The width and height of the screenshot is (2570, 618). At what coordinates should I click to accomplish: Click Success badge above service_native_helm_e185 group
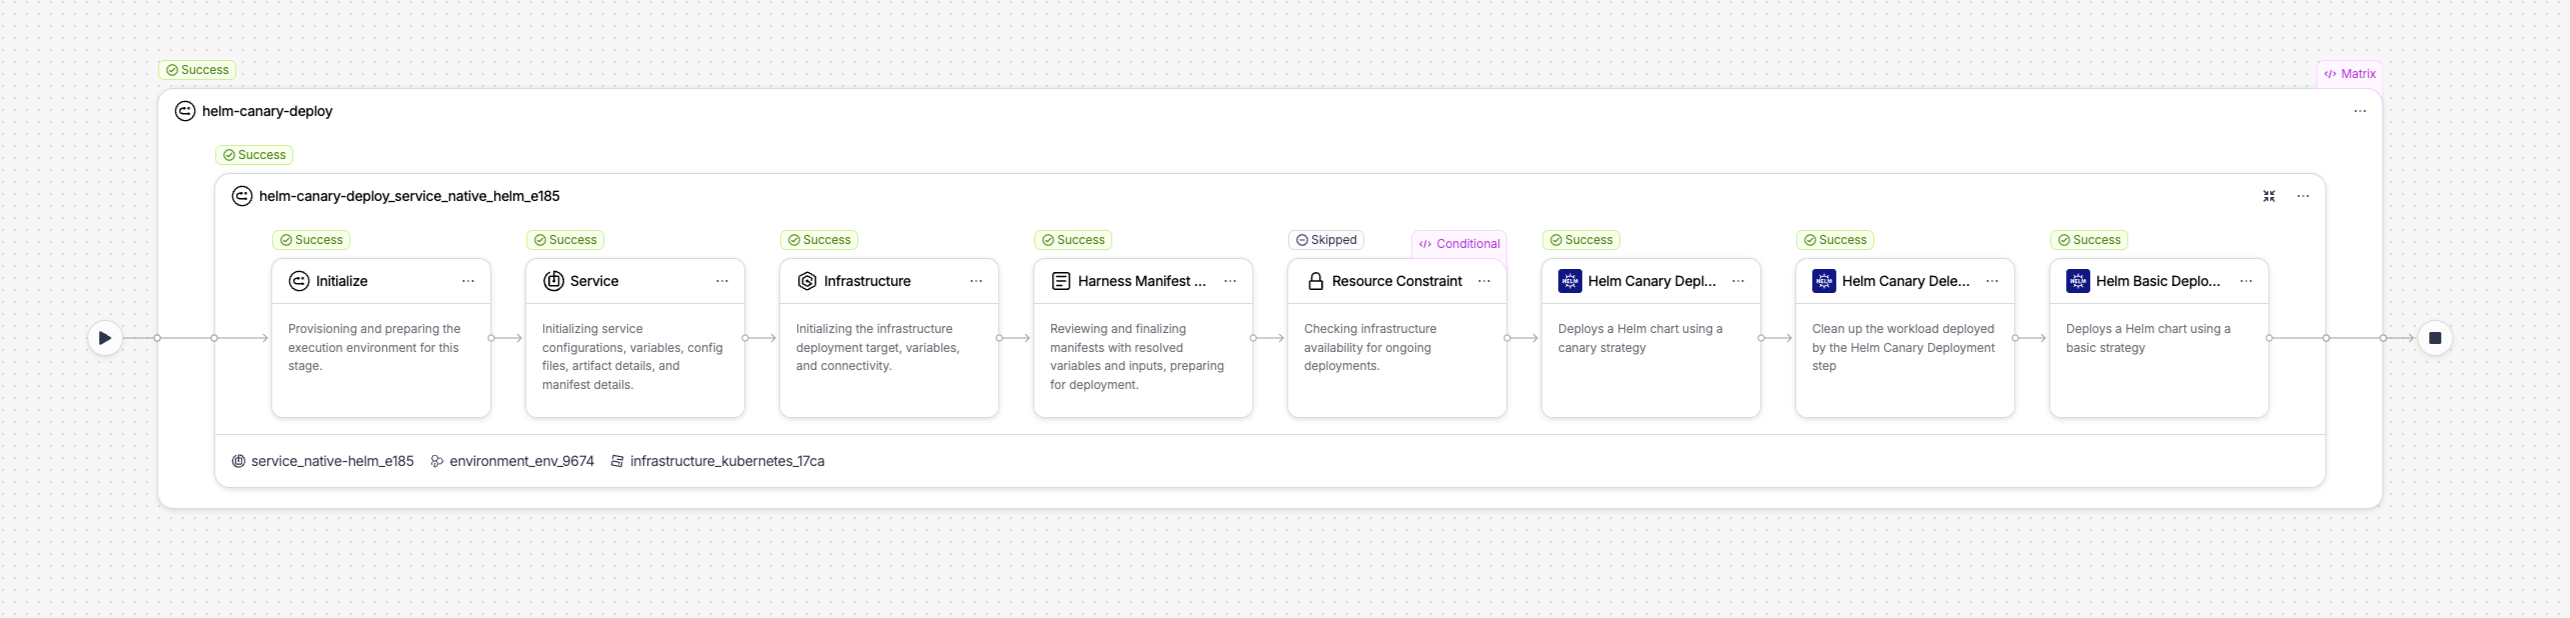tap(254, 155)
